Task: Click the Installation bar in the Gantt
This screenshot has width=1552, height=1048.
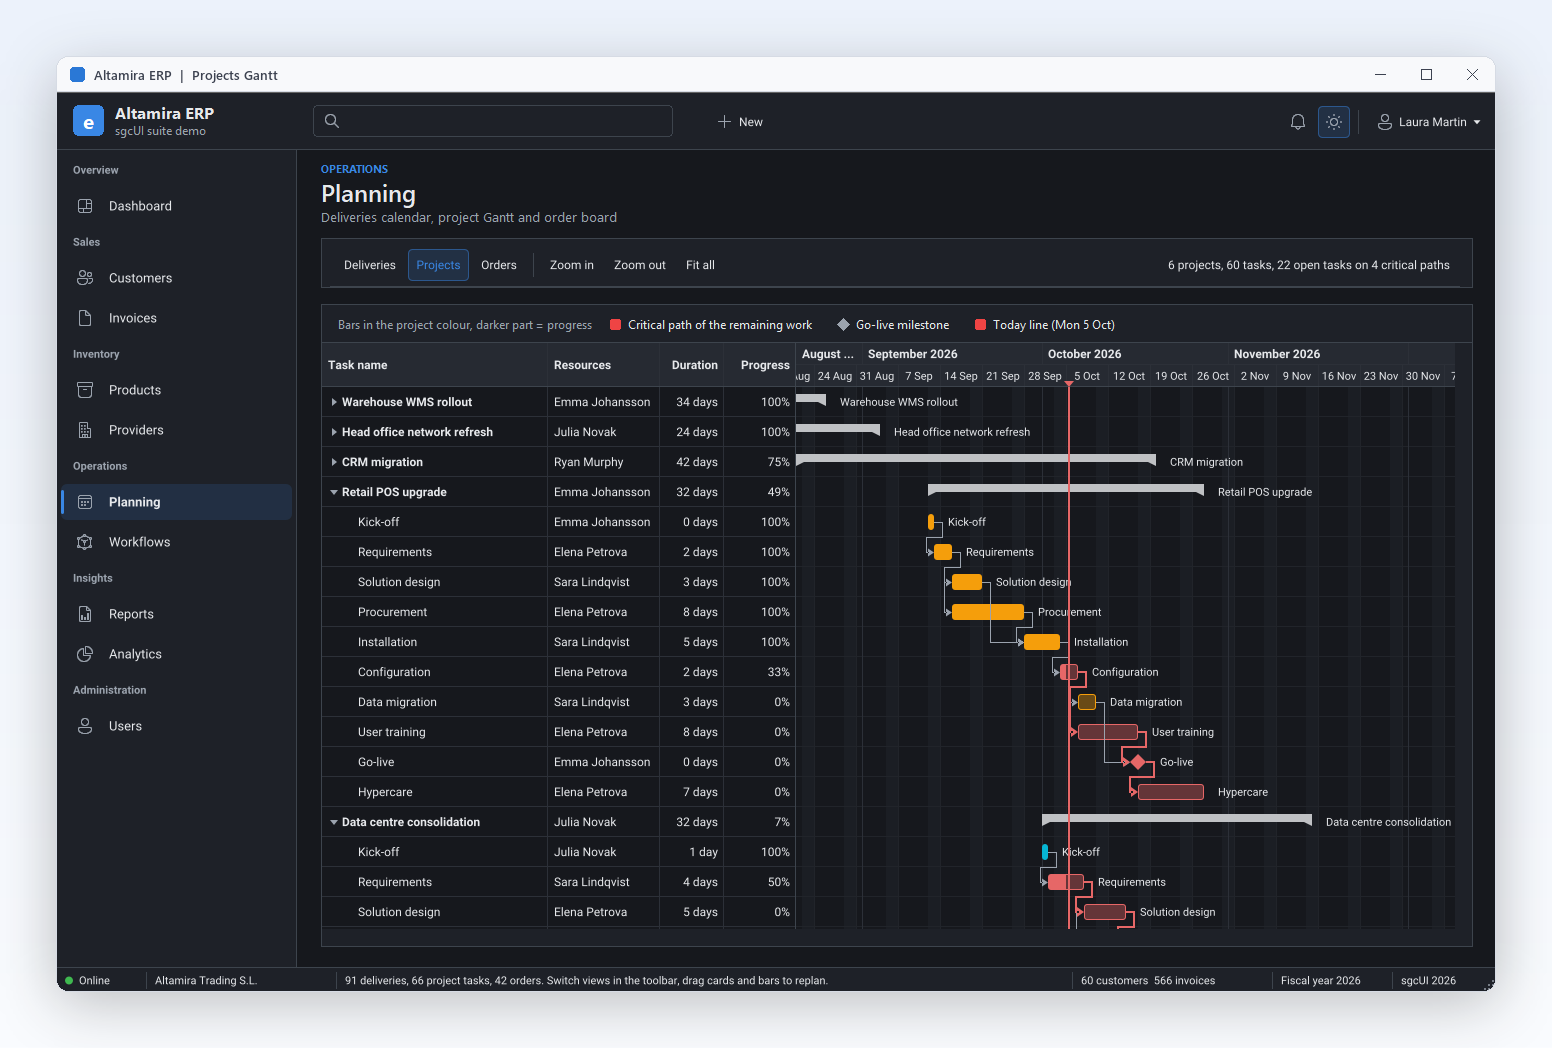Action: pos(1042,642)
